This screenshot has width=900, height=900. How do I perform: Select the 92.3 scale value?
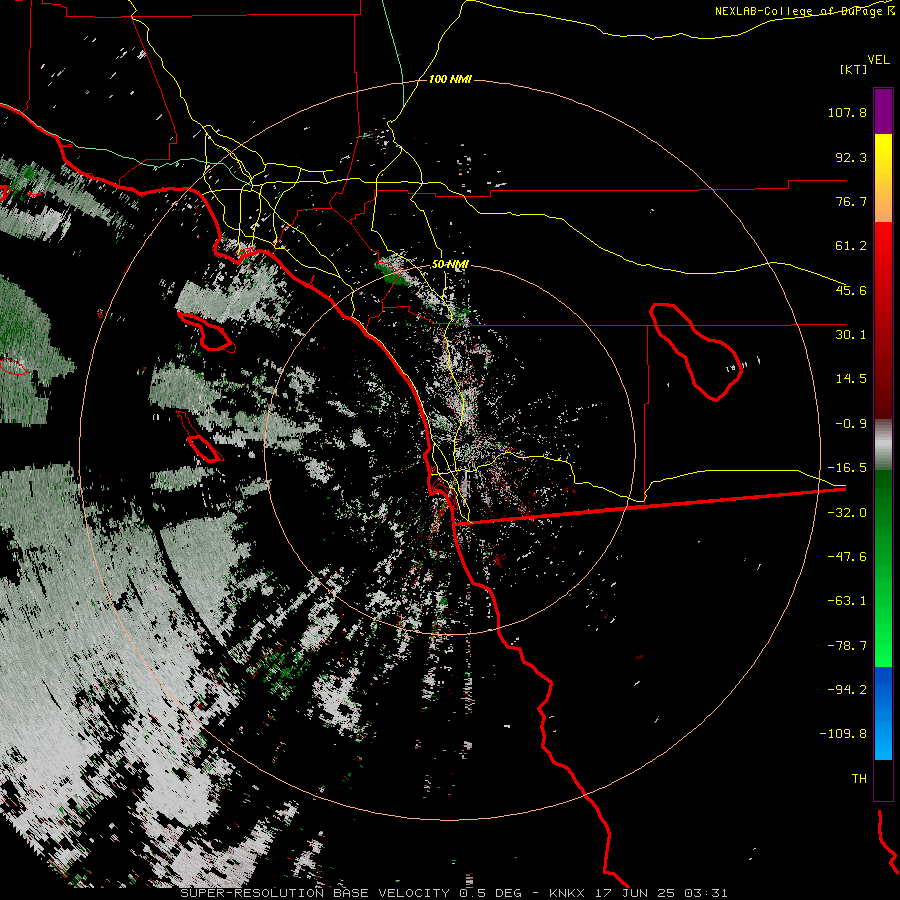click(851, 157)
